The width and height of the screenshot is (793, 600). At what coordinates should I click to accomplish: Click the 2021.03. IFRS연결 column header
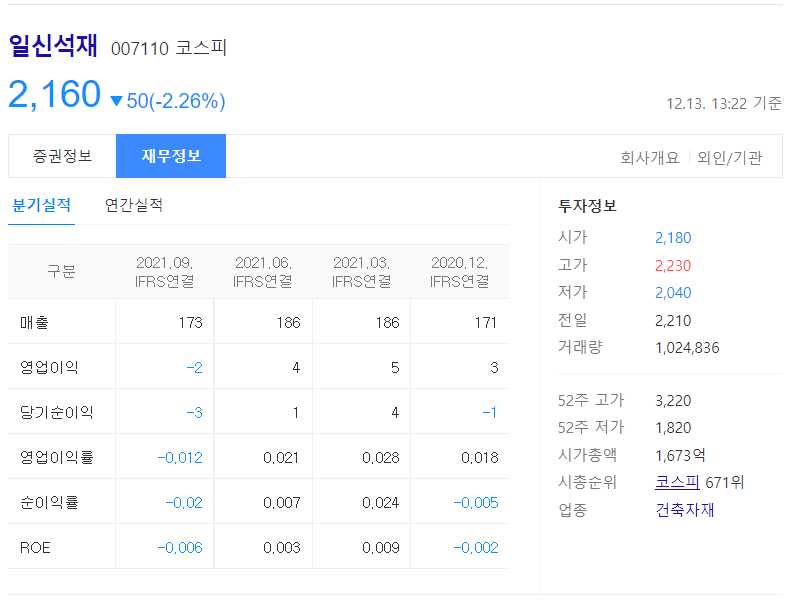[x=361, y=272]
